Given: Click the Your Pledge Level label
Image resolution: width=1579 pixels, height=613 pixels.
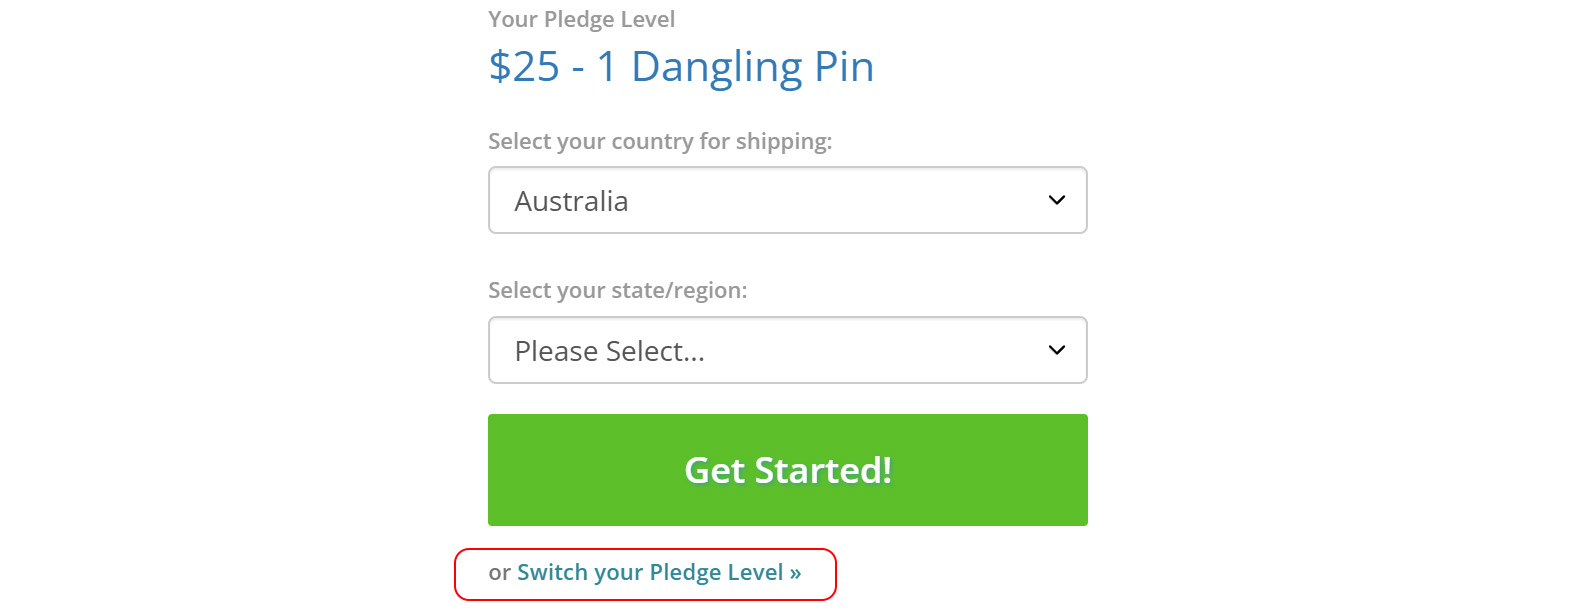Looking at the screenshot, I should click(581, 20).
